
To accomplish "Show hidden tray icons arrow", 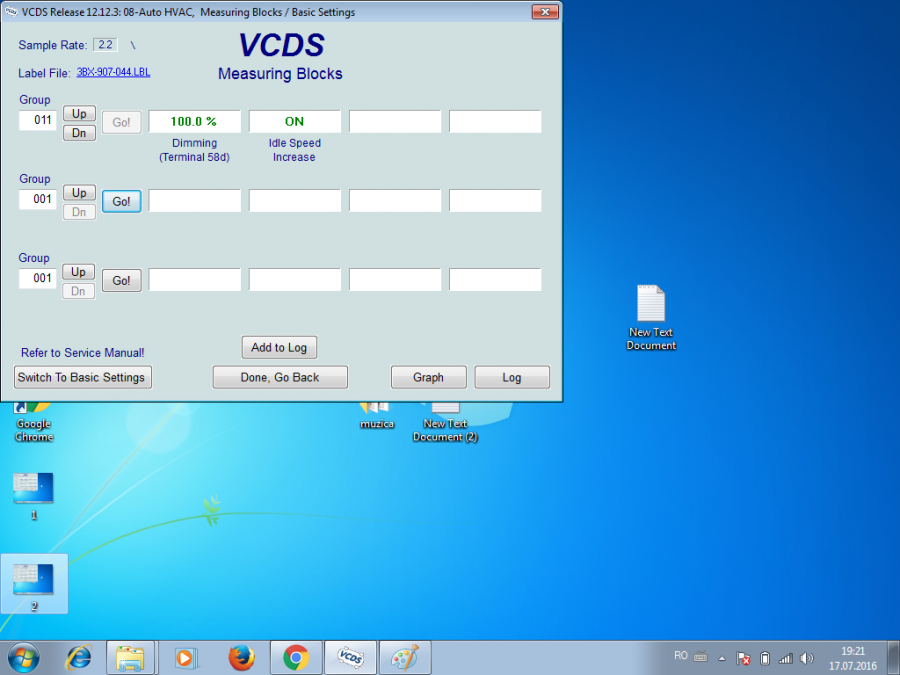I will point(721,658).
